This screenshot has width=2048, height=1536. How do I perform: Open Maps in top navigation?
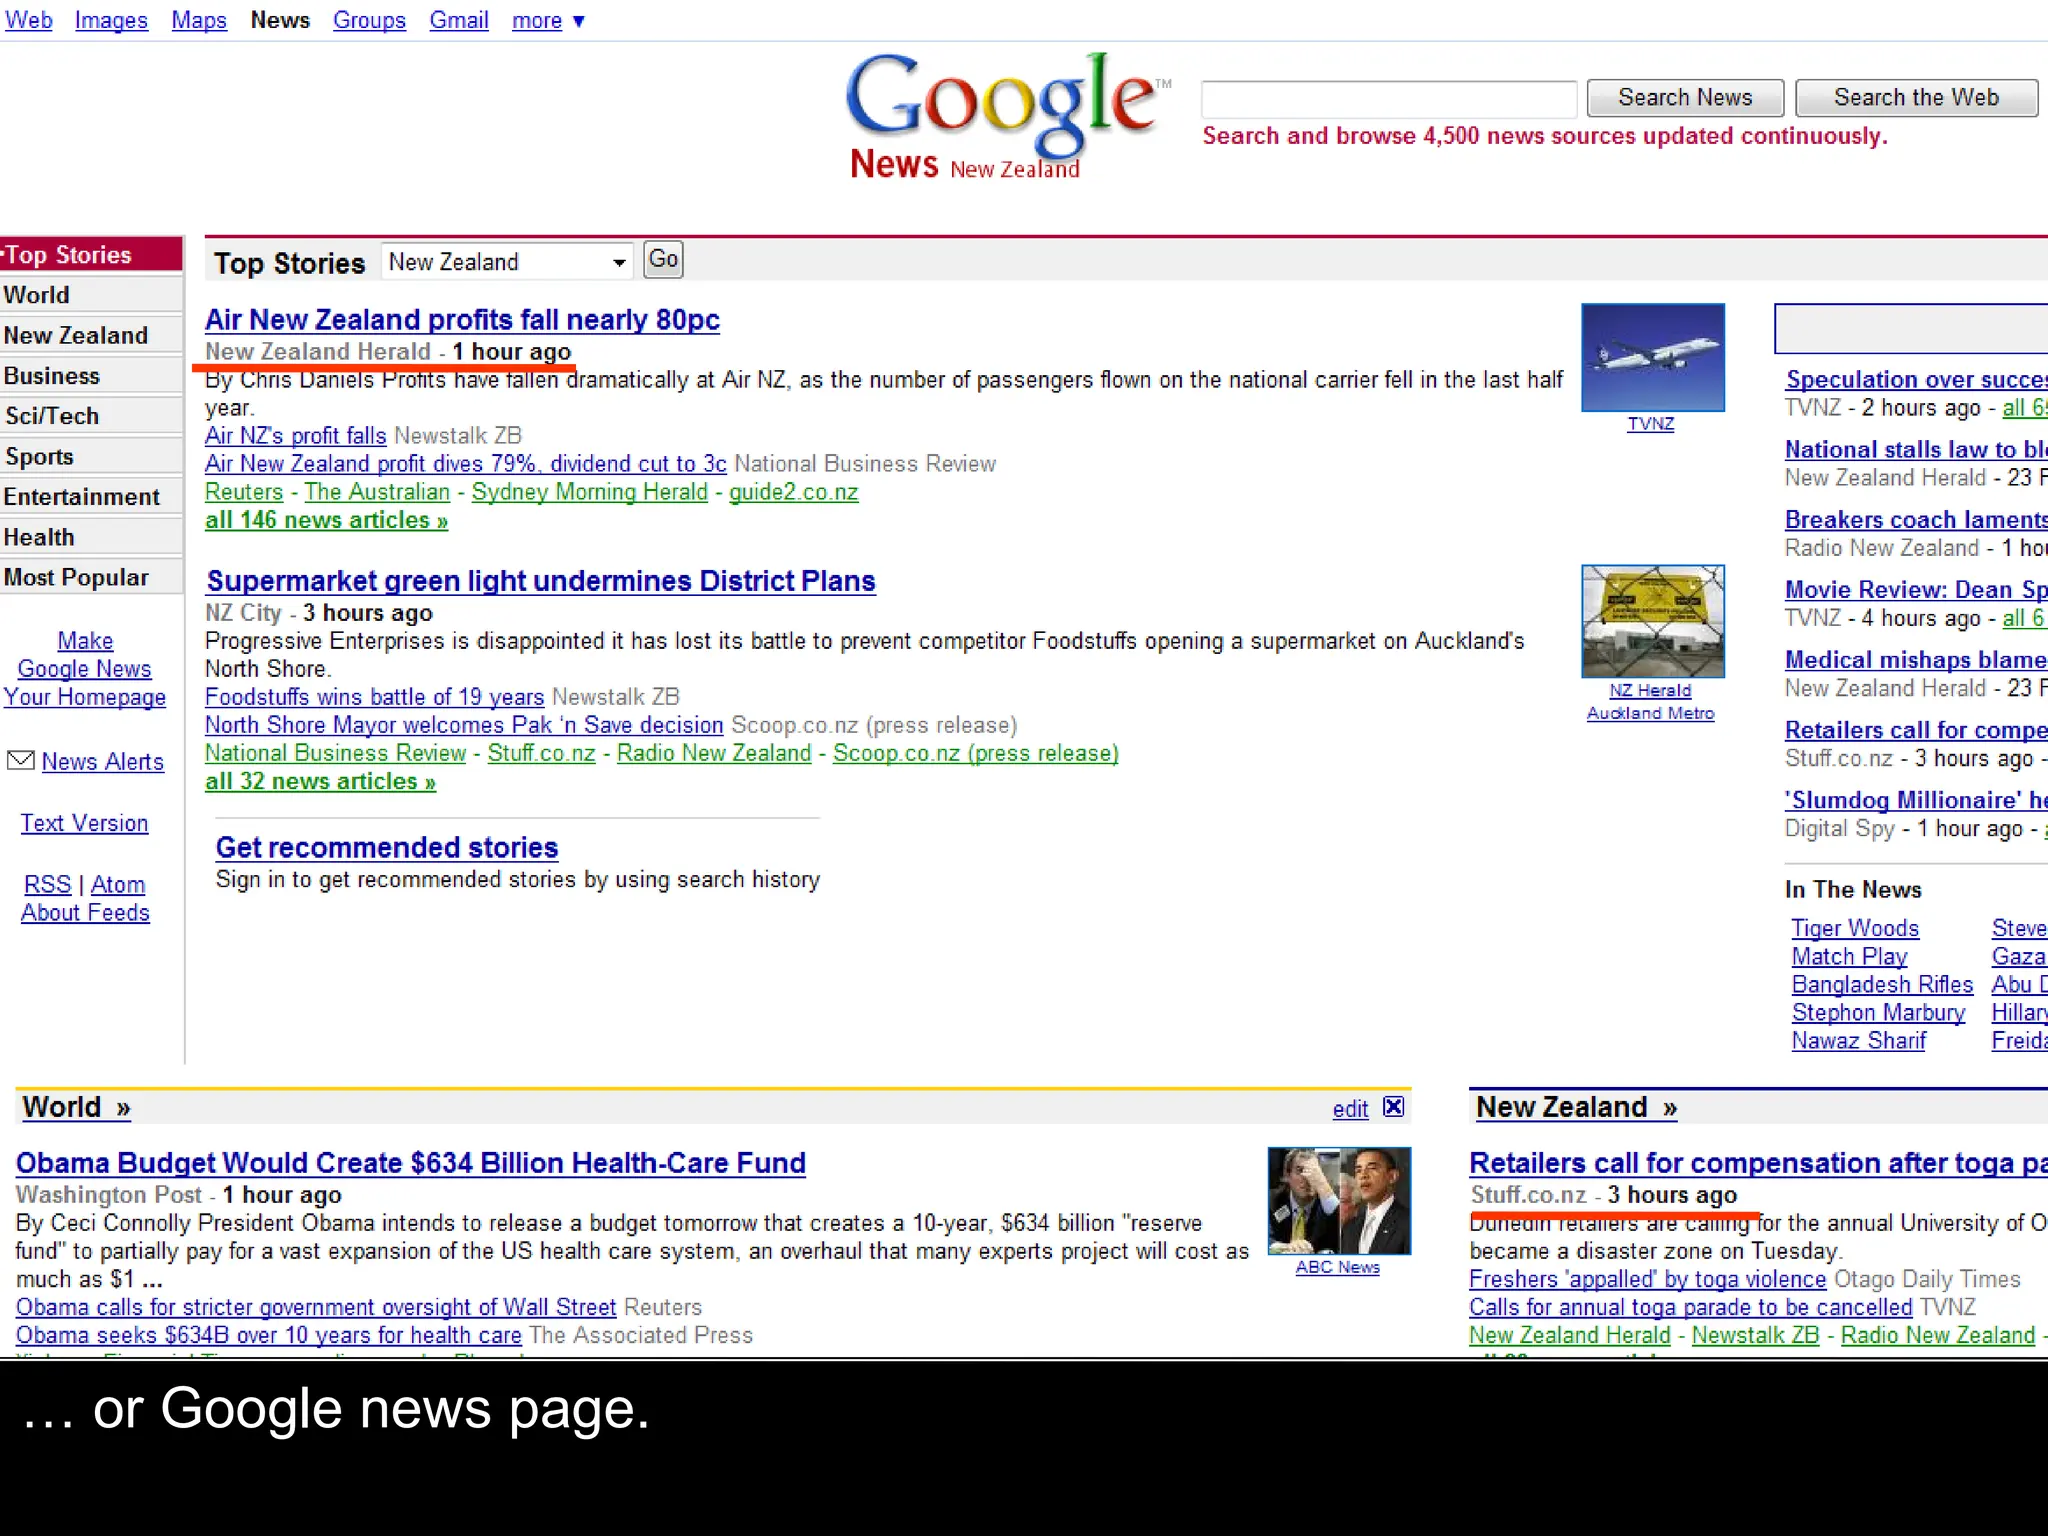pos(199,20)
